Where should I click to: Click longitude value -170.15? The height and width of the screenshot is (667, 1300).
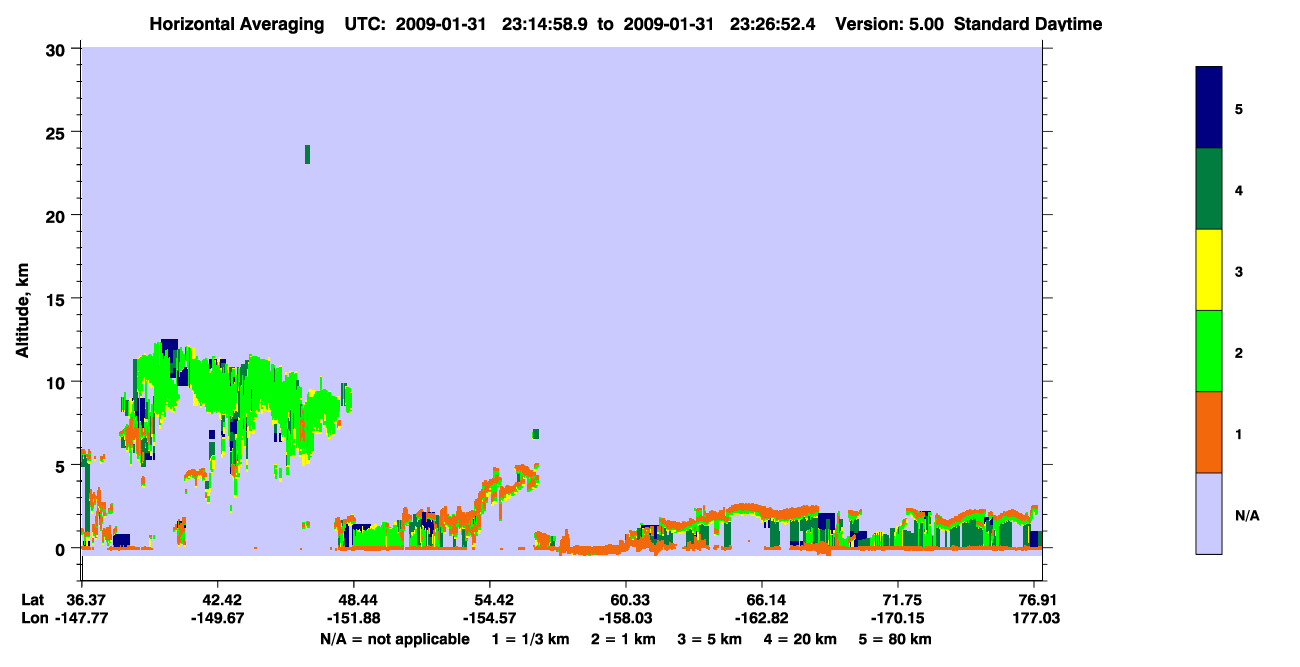tap(898, 618)
